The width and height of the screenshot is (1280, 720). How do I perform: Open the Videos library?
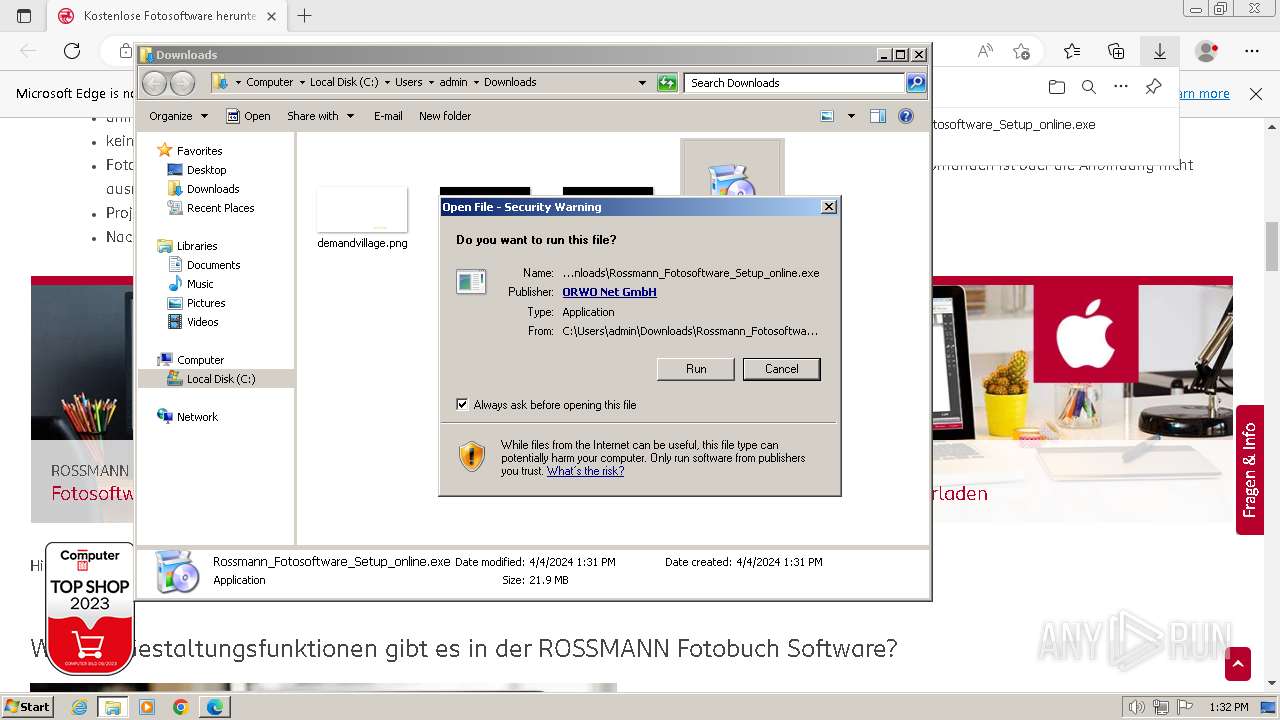(x=202, y=322)
